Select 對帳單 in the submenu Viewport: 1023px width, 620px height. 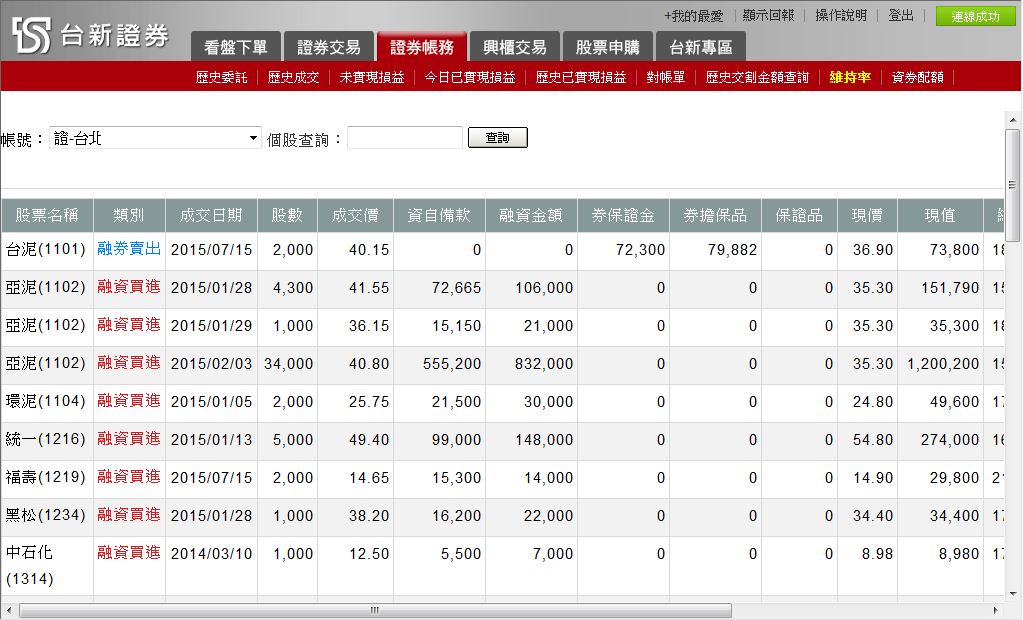coord(665,77)
